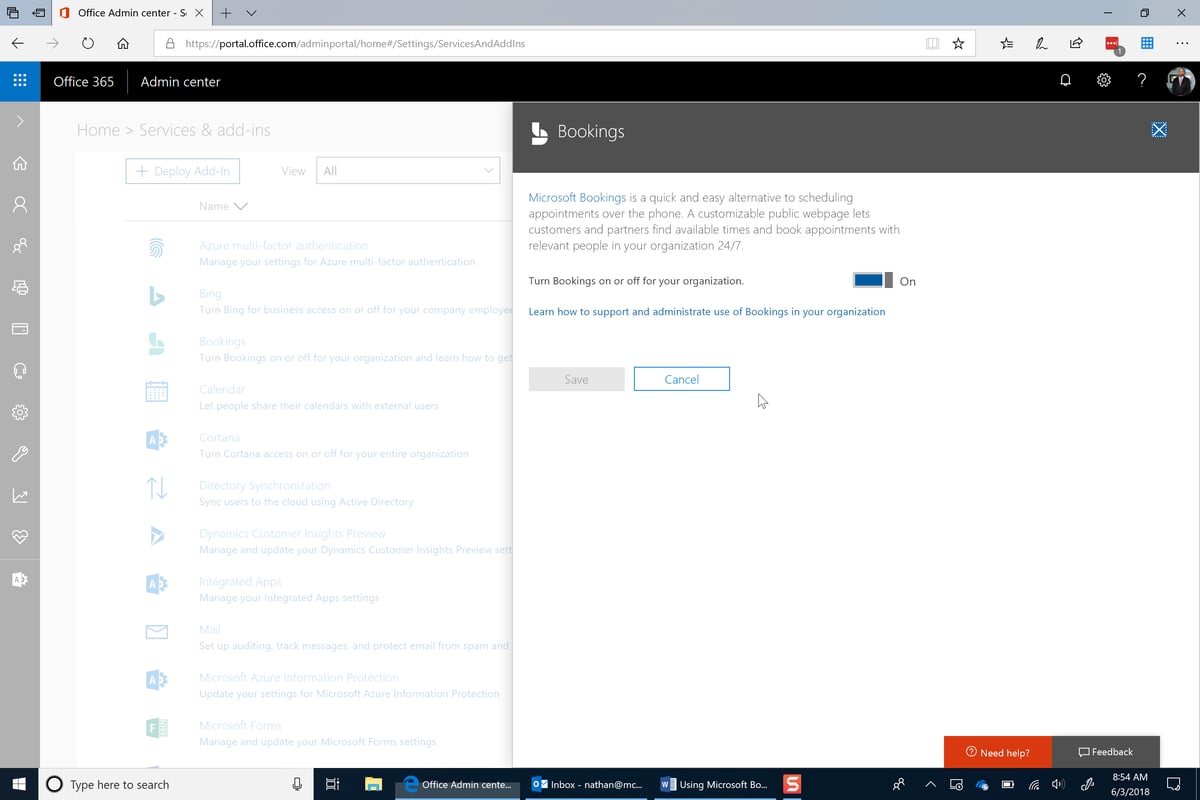Select the Users icon in the left navigation
Screen dimensions: 1200x800
[x=19, y=204]
